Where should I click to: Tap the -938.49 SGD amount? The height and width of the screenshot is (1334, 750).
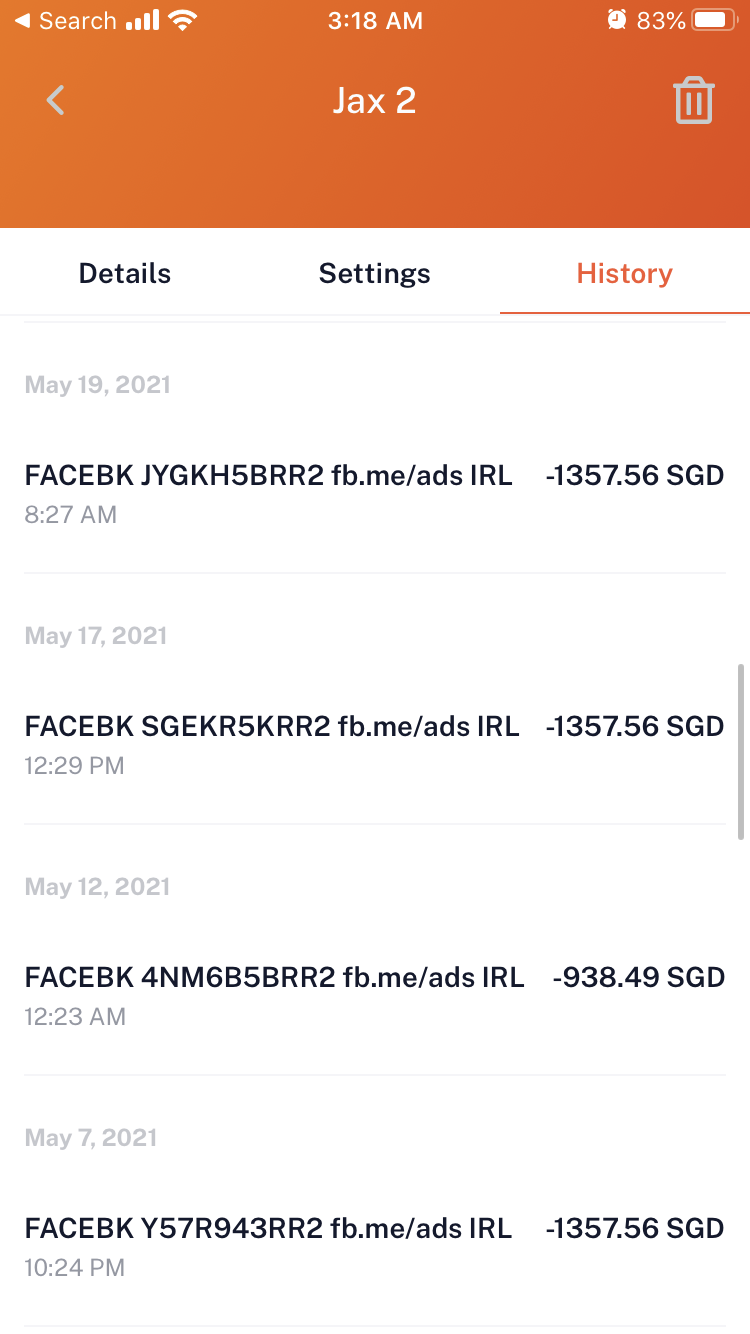[x=638, y=978]
